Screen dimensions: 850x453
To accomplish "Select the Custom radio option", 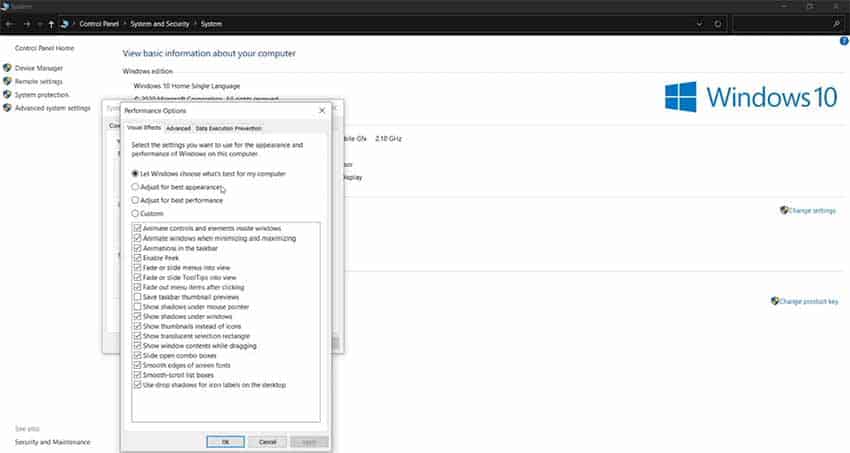I will tap(135, 213).
